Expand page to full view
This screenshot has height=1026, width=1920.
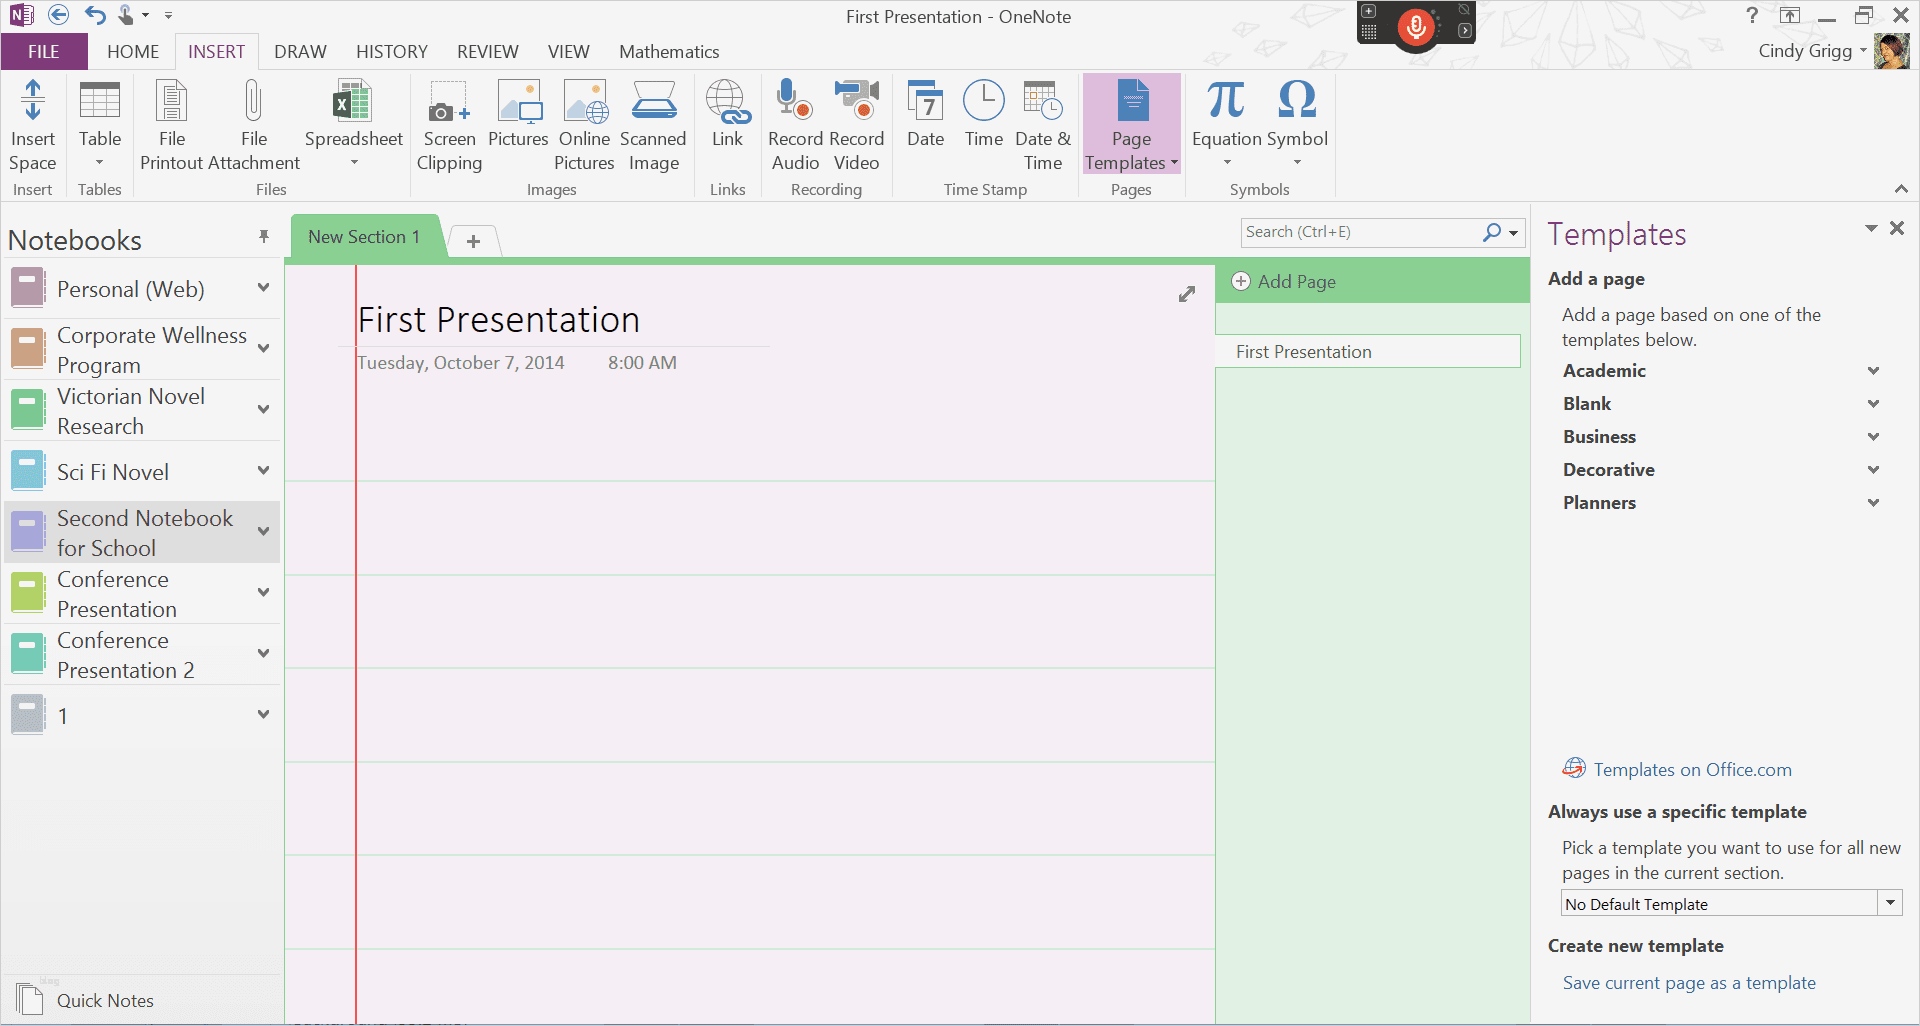[x=1187, y=294]
